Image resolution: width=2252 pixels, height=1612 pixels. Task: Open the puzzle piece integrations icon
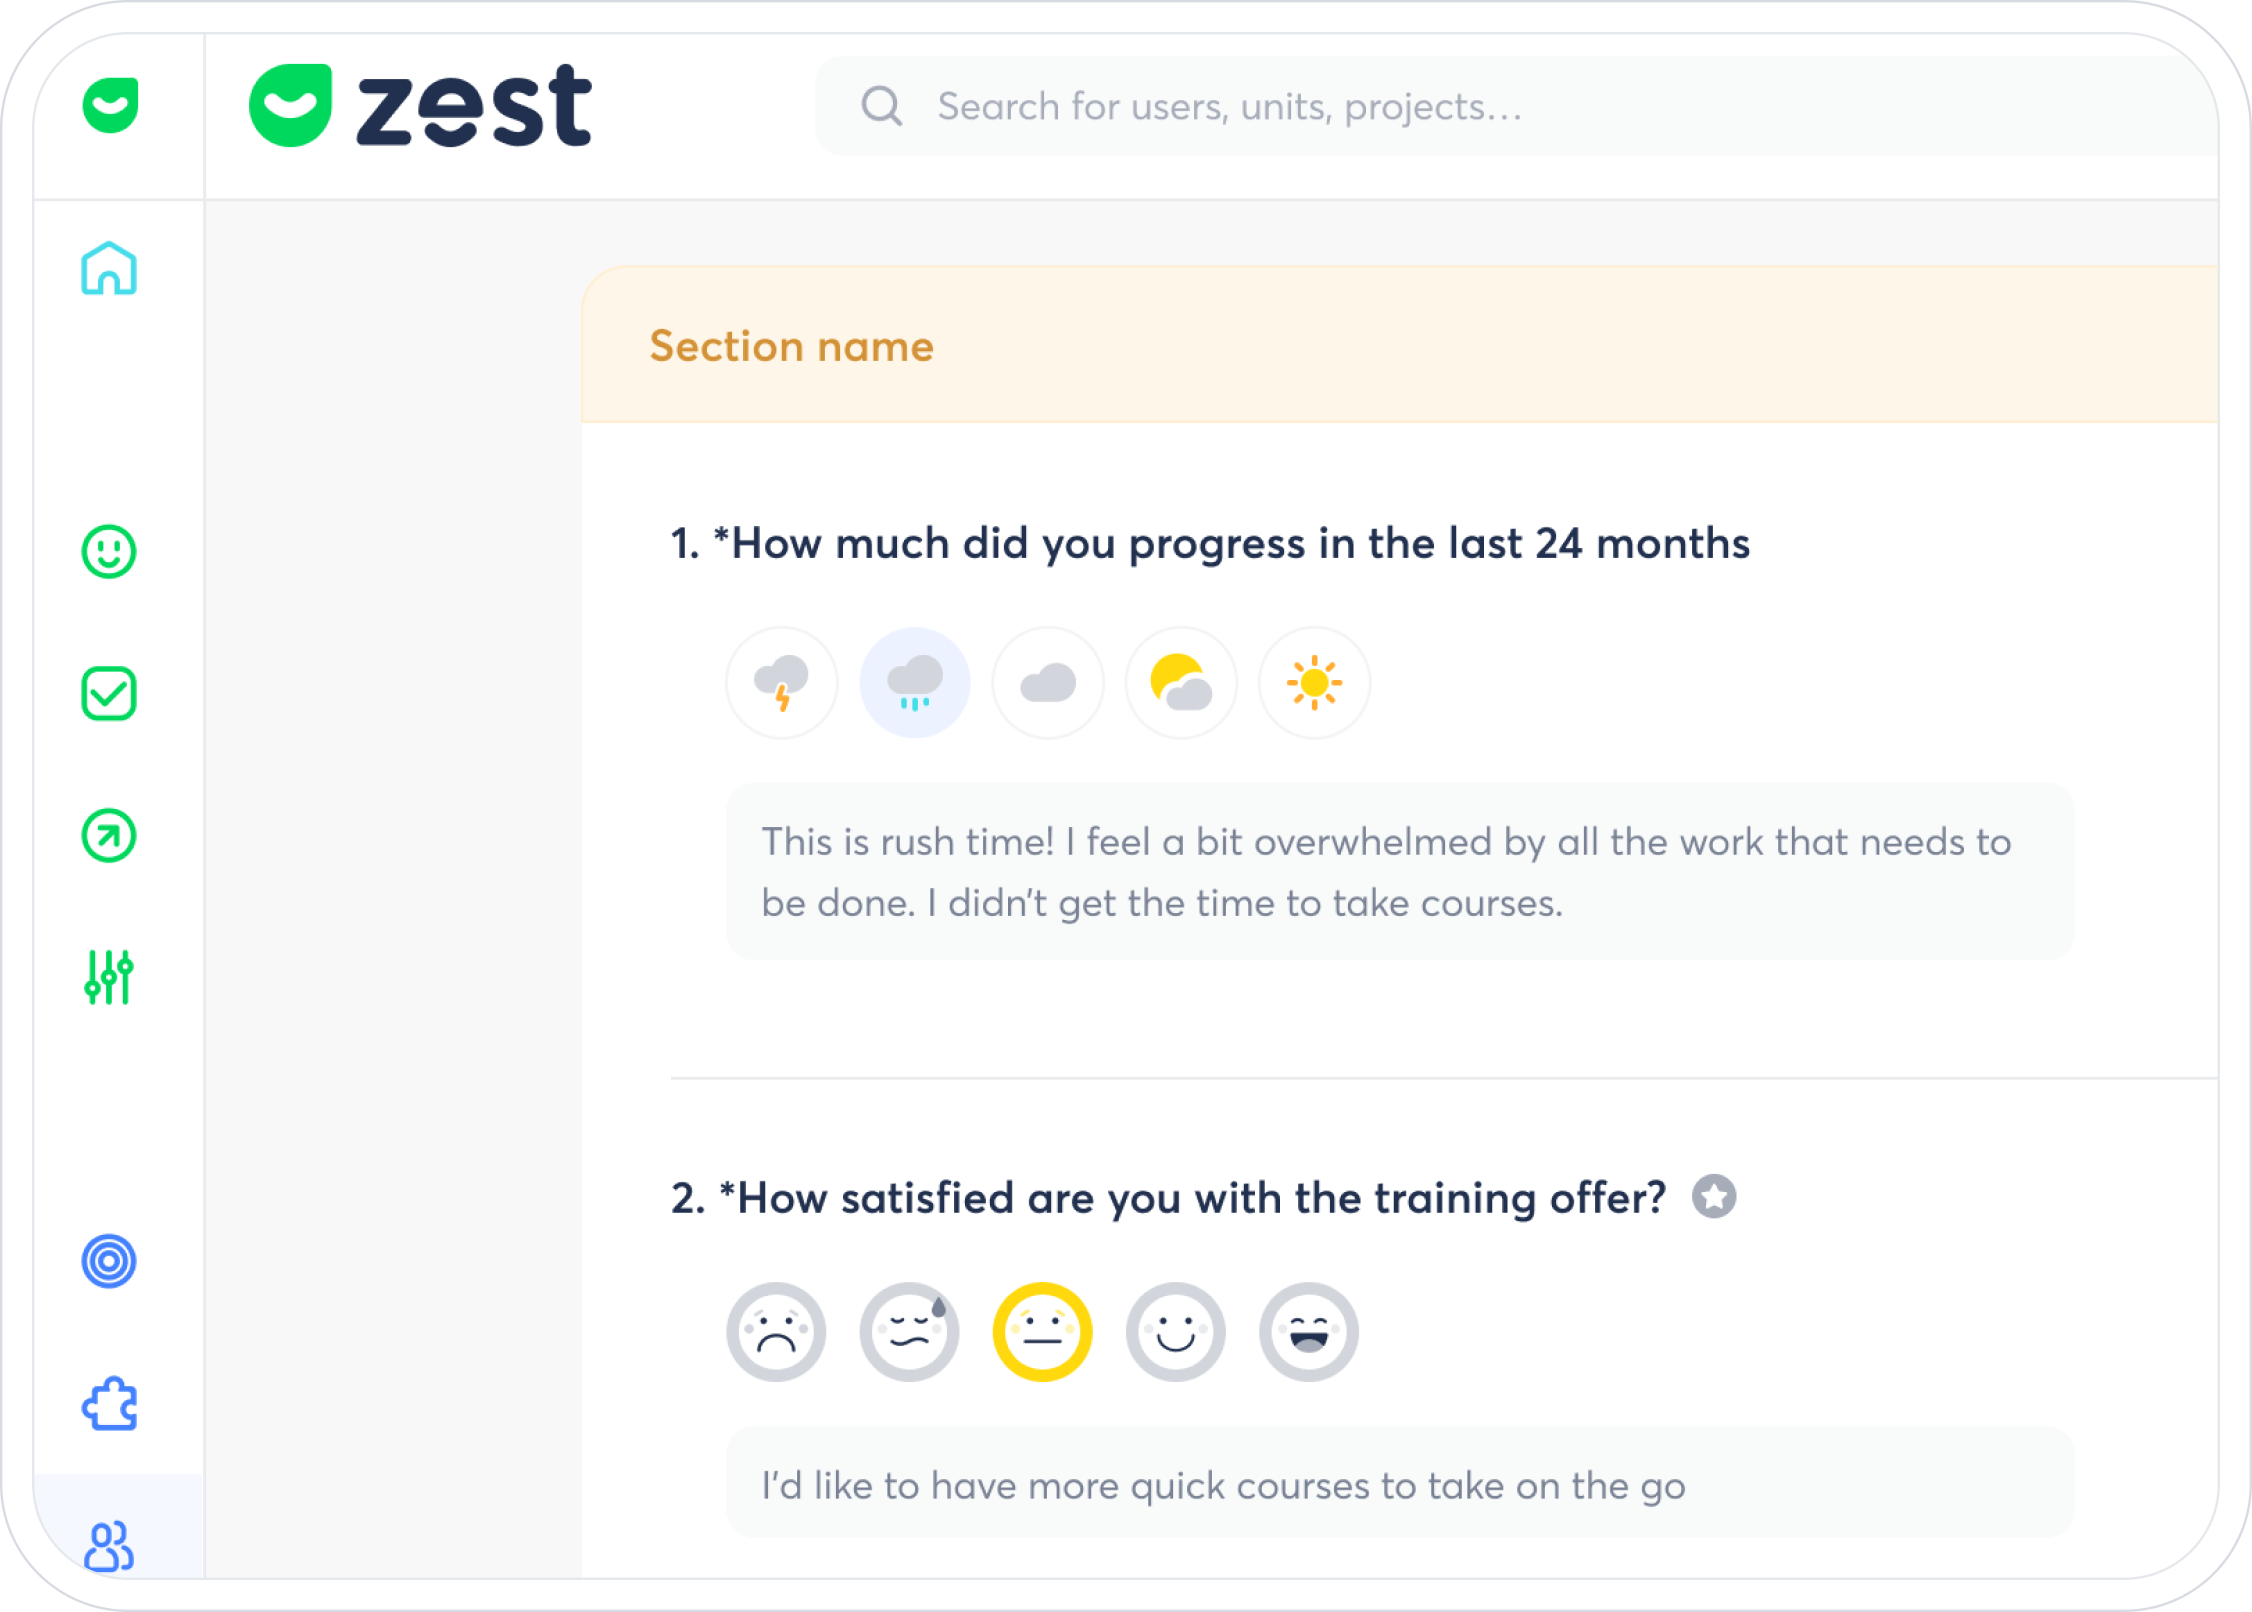click(x=109, y=1404)
